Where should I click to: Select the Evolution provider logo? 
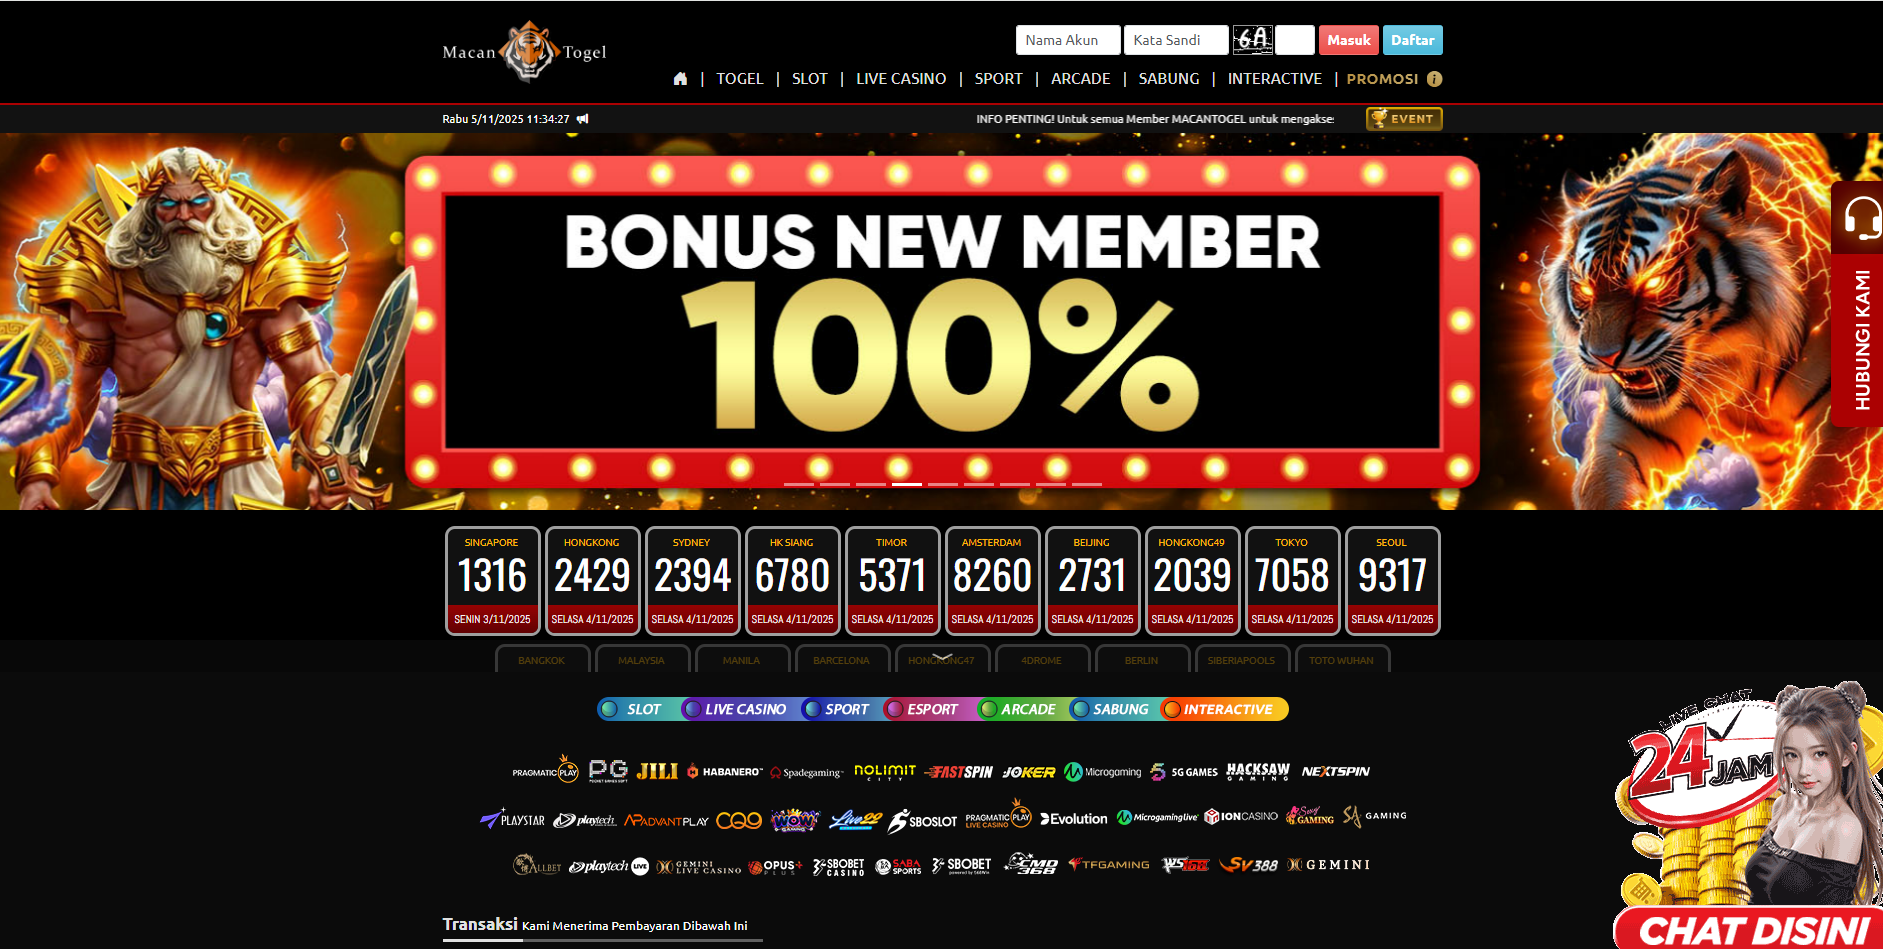click(1074, 819)
